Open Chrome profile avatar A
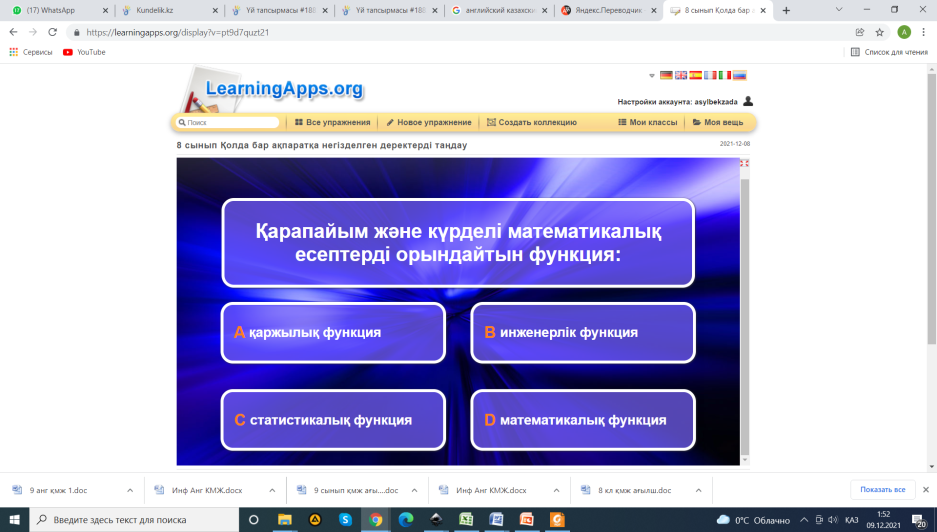The width and height of the screenshot is (937, 532). pos(904,32)
